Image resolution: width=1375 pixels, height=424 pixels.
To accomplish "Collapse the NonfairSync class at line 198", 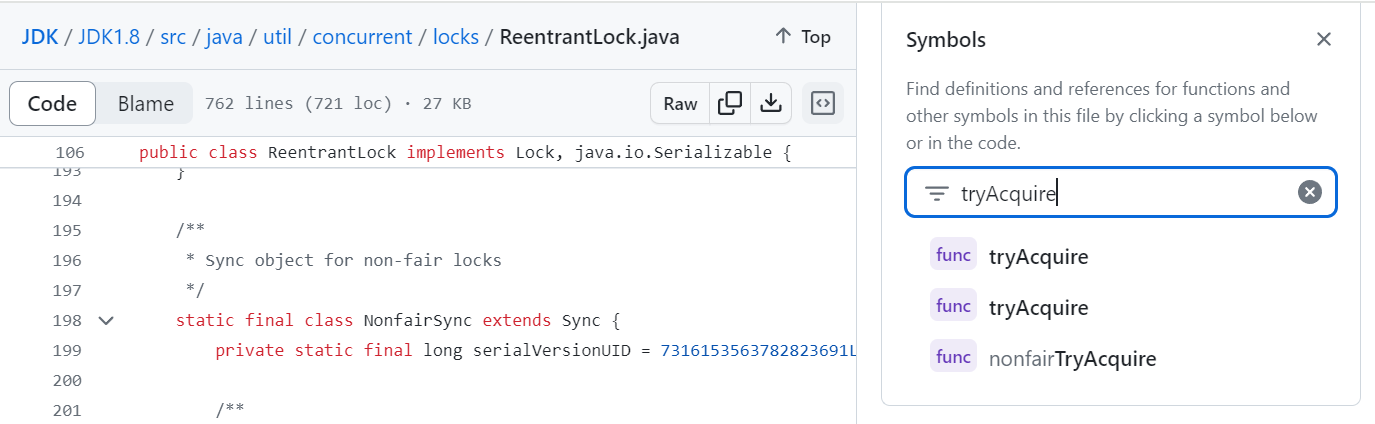I will click(106, 321).
